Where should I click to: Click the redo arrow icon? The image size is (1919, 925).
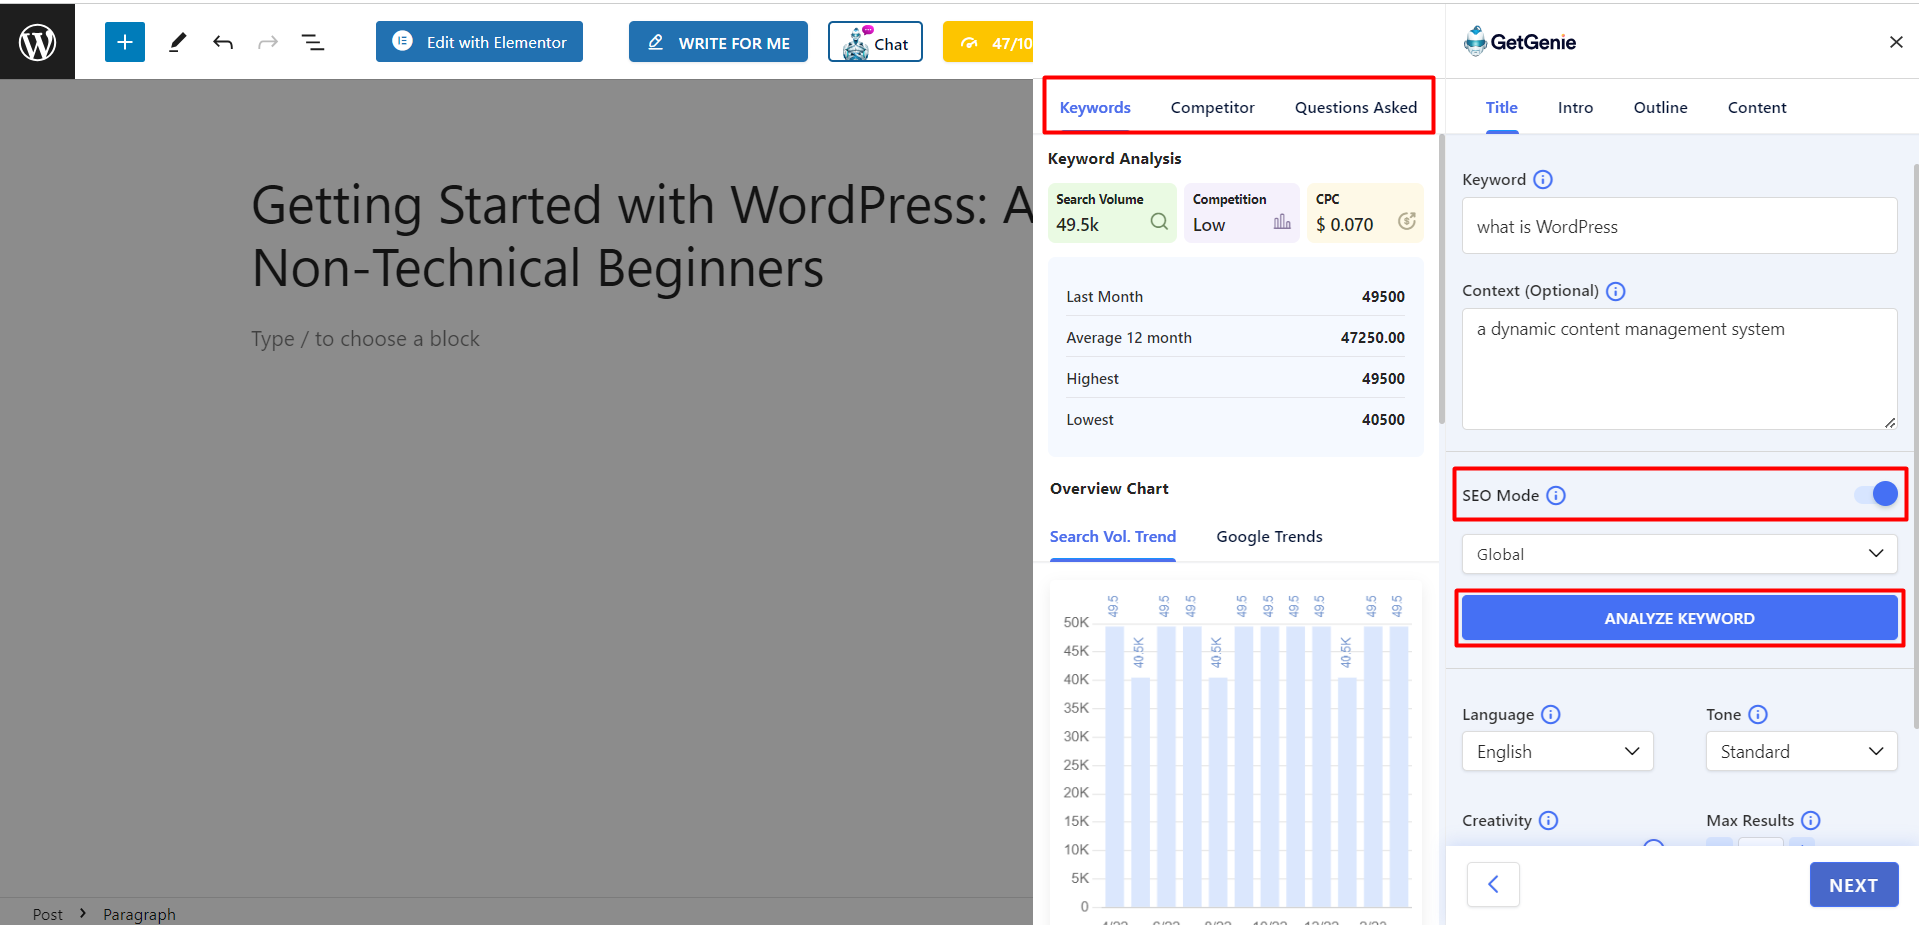click(268, 42)
